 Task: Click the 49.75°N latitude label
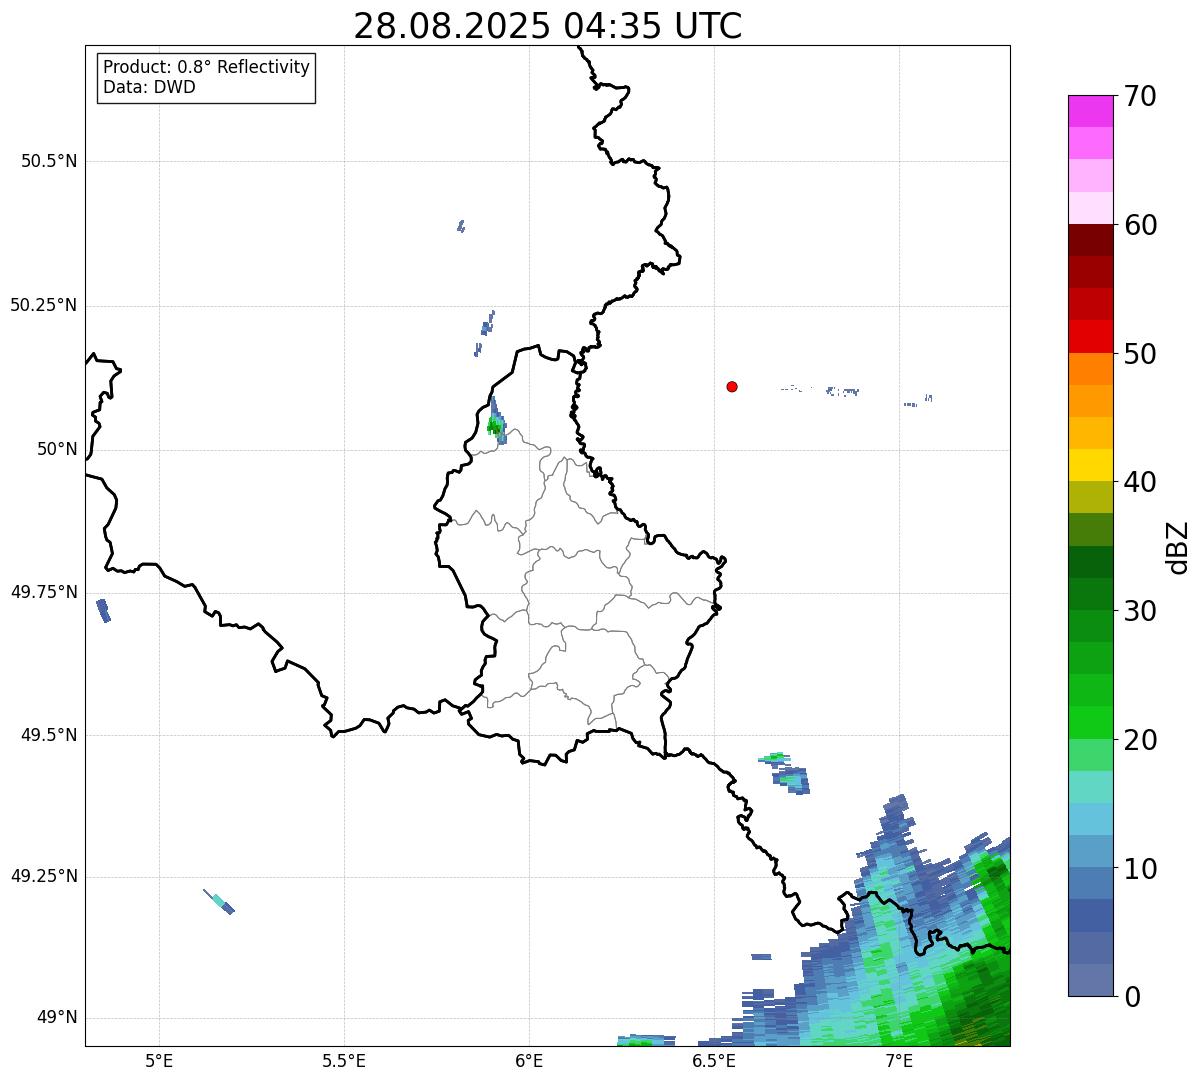[x=44, y=592]
